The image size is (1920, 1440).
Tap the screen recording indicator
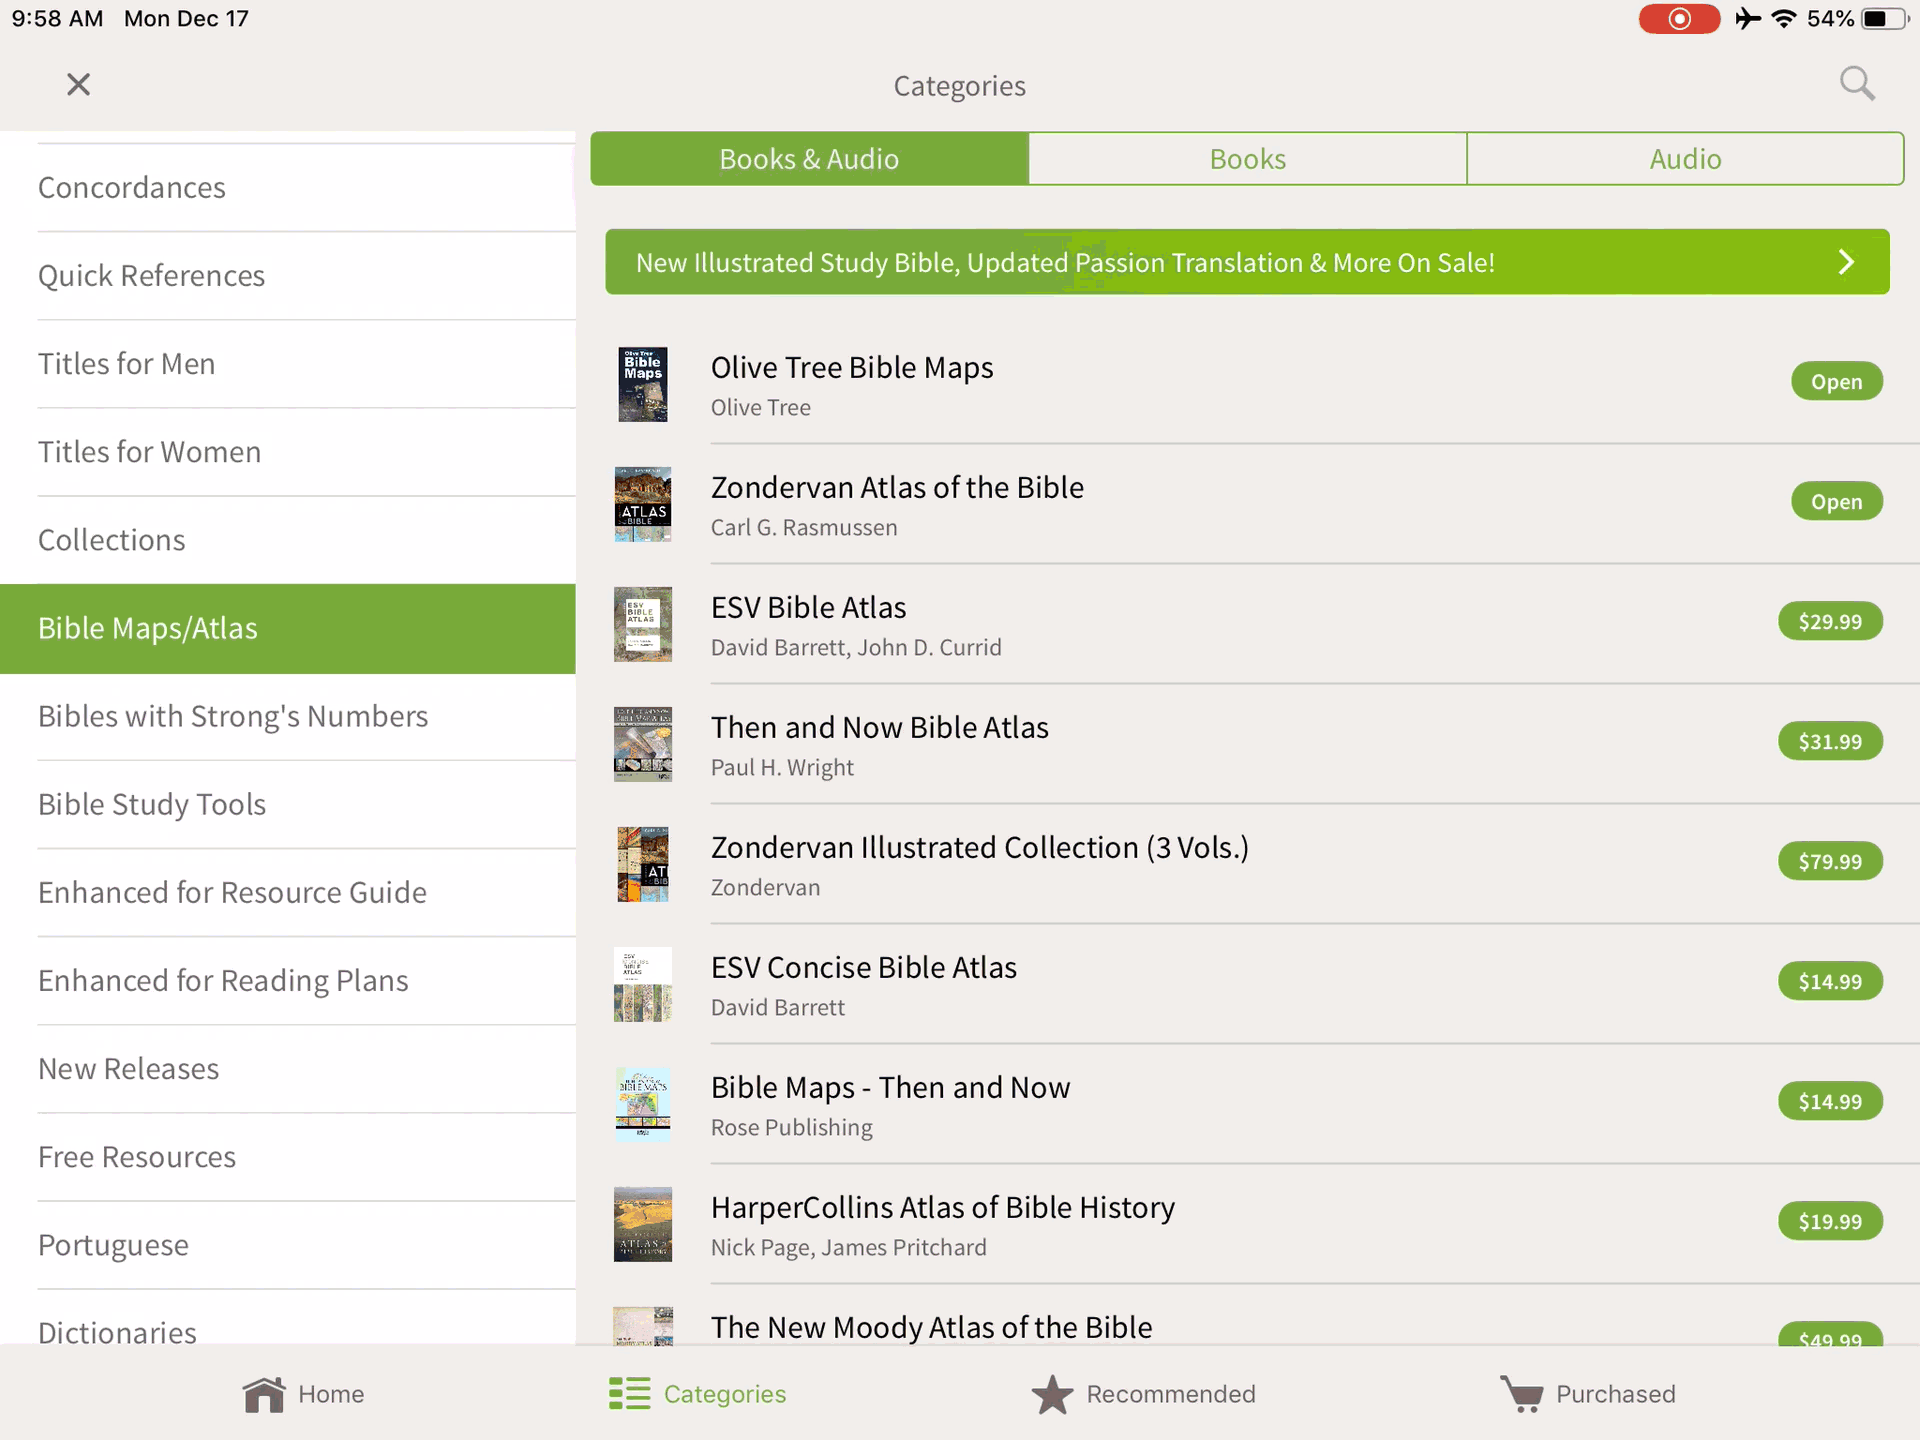point(1679,19)
